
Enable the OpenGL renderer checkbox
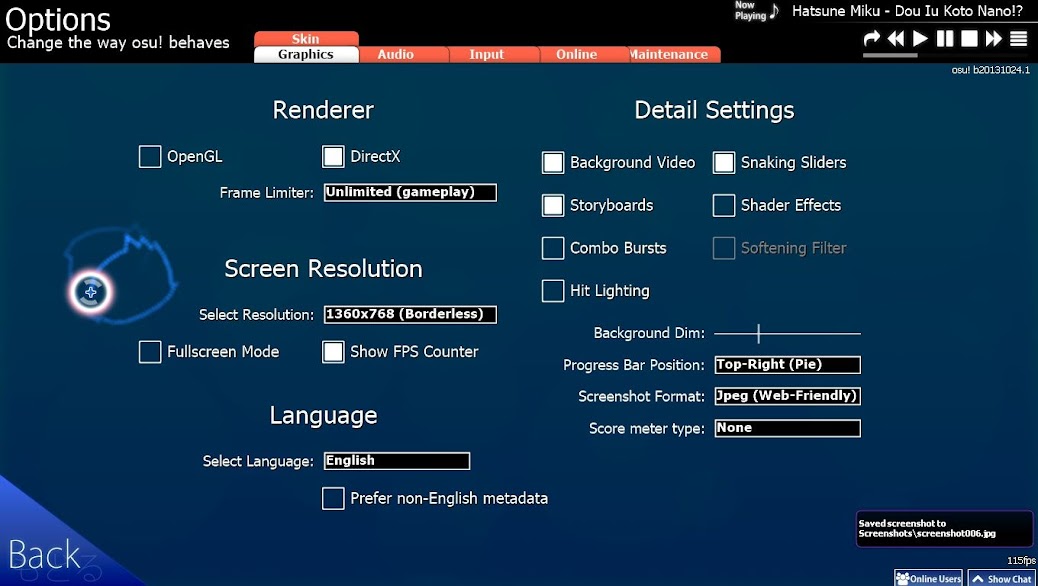[x=150, y=157]
